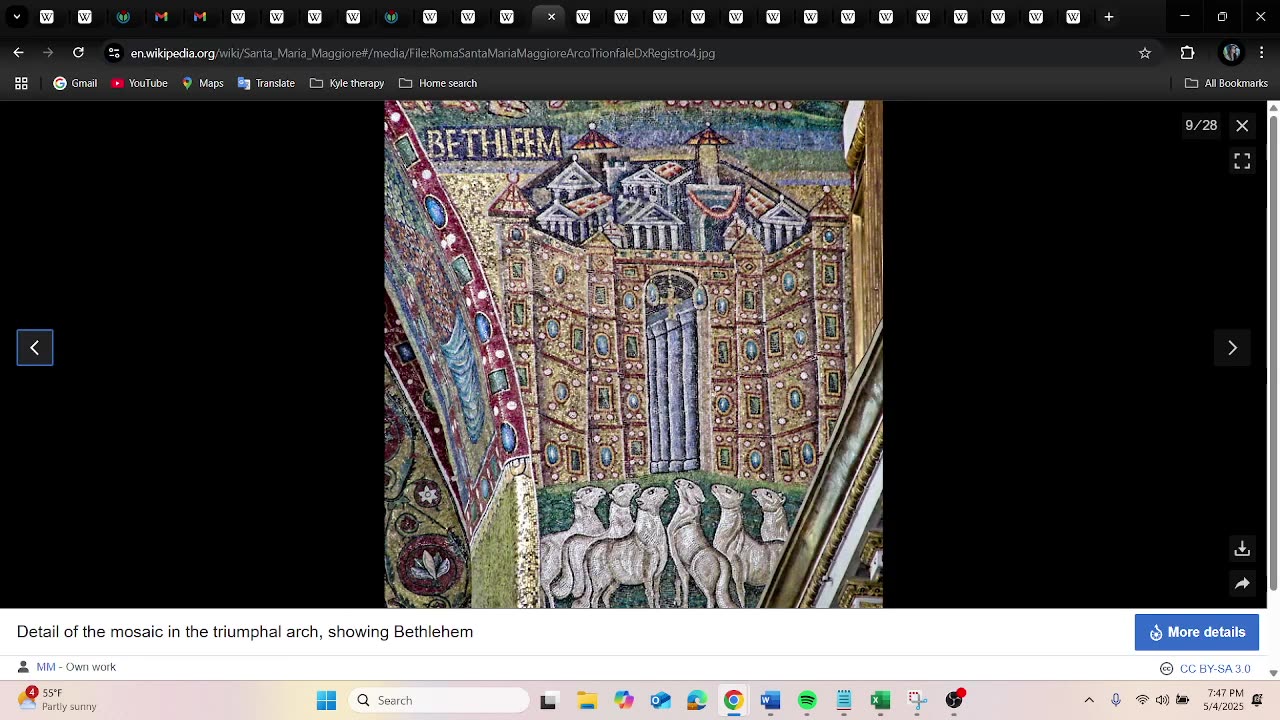Share or embed this file

pyautogui.click(x=1242, y=584)
